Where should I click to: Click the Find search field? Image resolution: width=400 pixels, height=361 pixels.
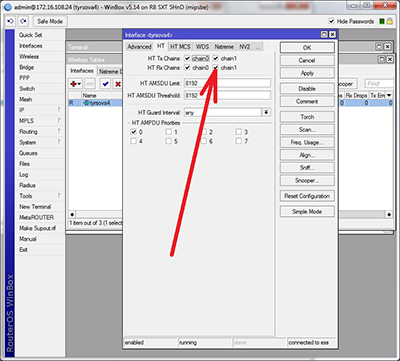point(379,84)
